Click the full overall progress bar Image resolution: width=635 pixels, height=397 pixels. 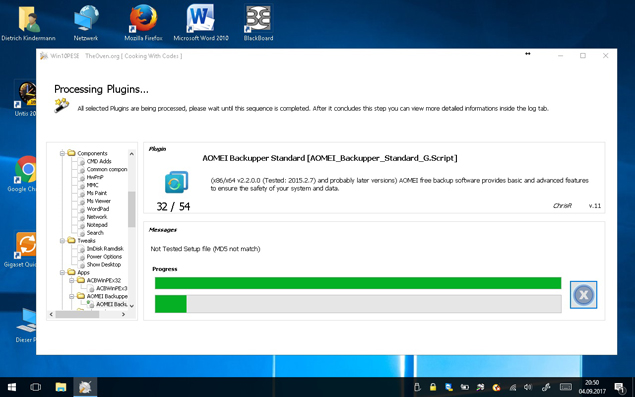click(x=358, y=283)
